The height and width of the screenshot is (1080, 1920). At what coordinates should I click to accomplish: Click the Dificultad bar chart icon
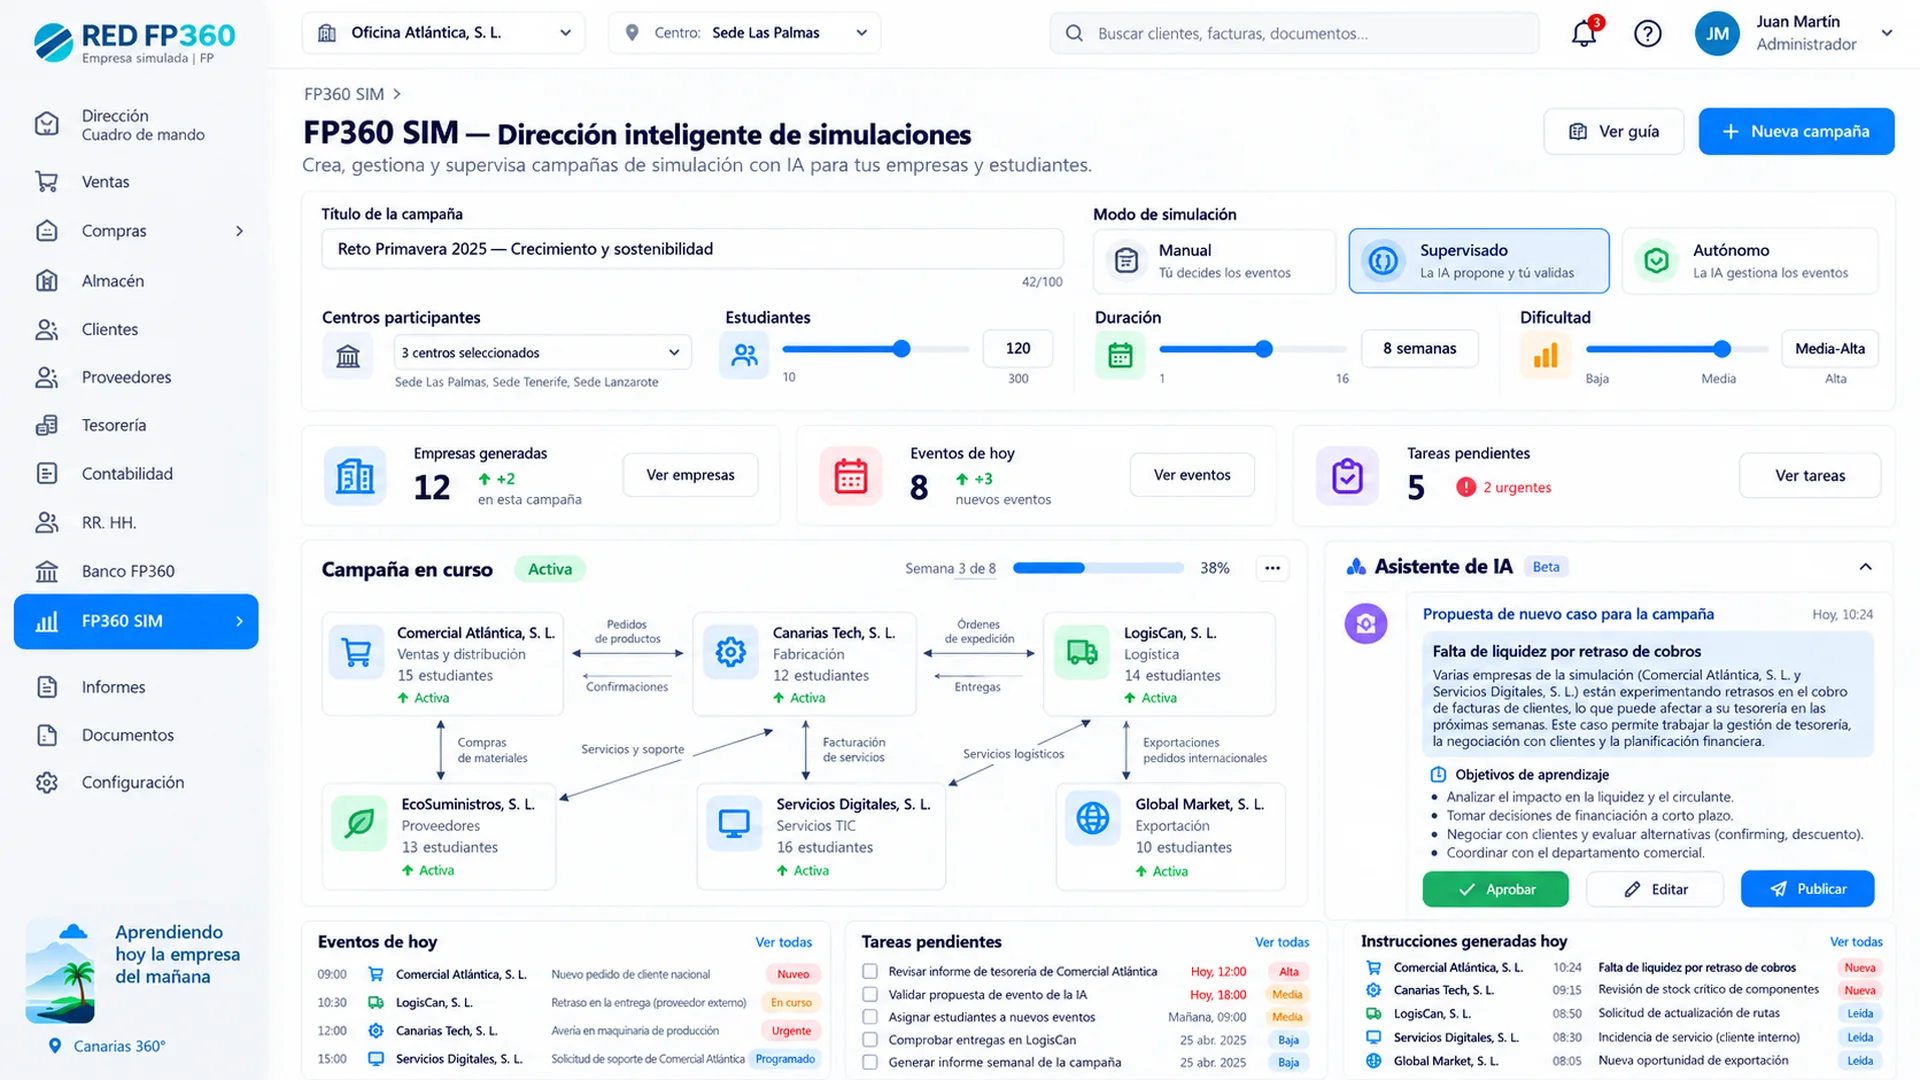pos(1546,355)
